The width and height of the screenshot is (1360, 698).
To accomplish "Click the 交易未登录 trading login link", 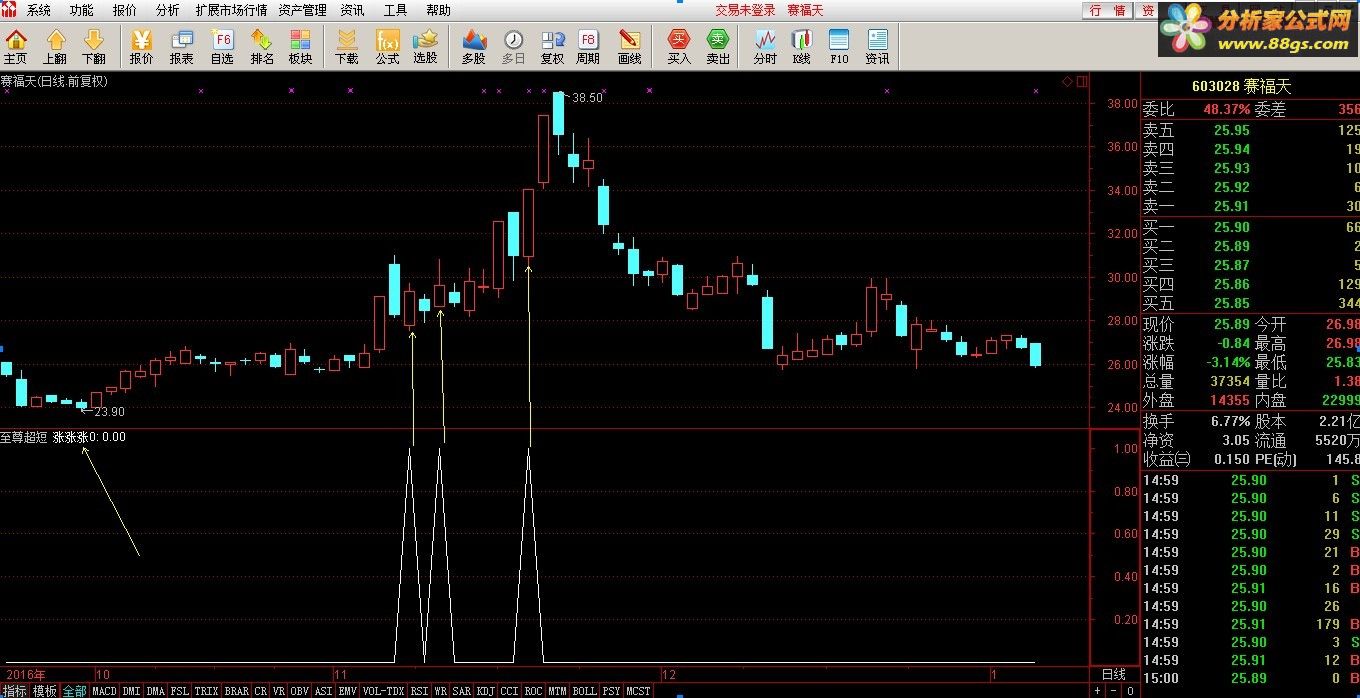I will (x=745, y=10).
